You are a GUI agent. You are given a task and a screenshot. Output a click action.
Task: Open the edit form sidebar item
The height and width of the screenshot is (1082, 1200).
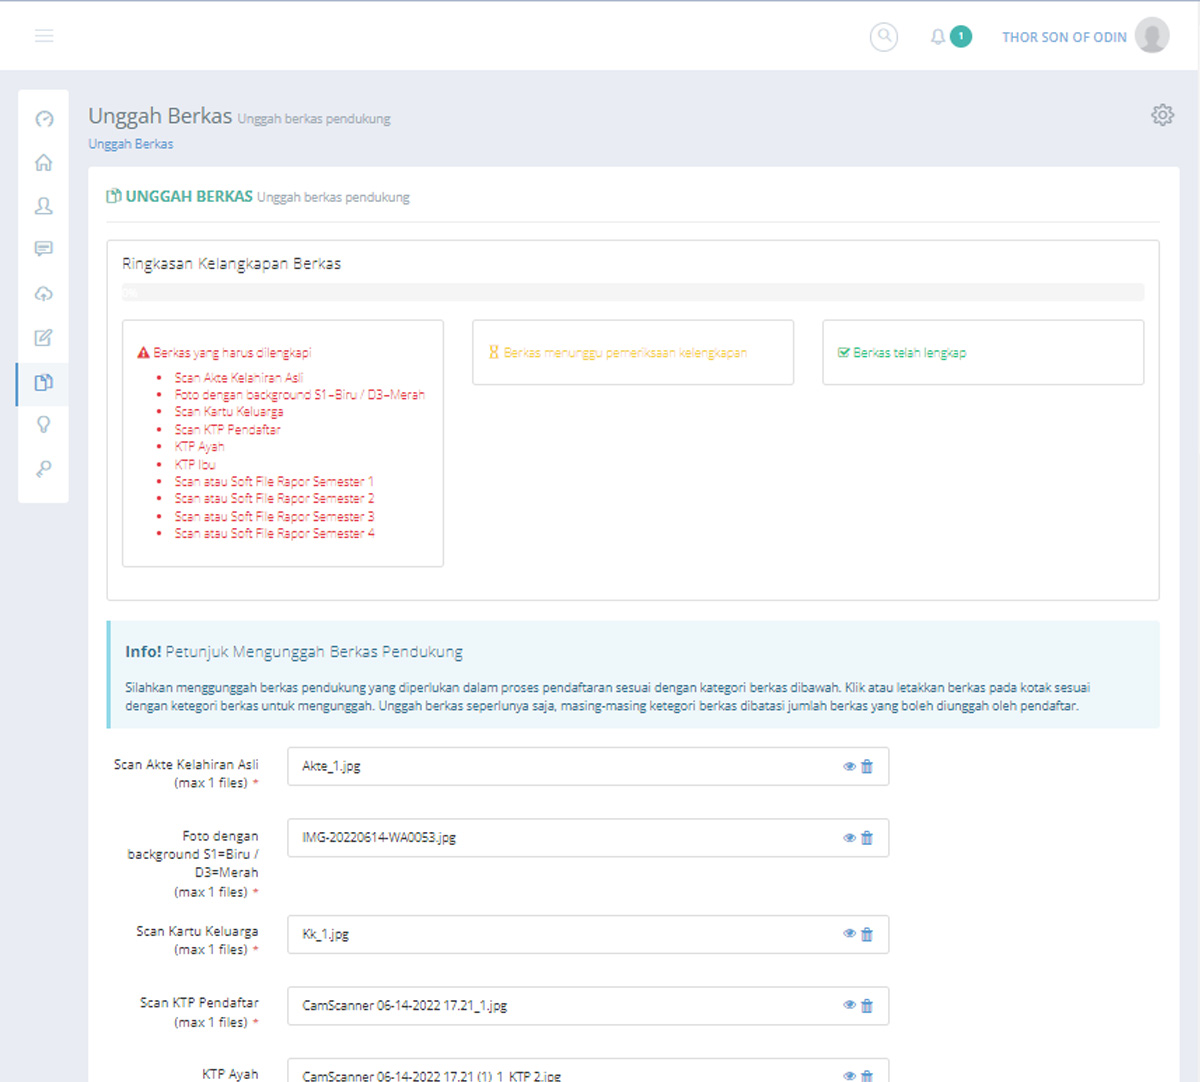click(x=44, y=338)
